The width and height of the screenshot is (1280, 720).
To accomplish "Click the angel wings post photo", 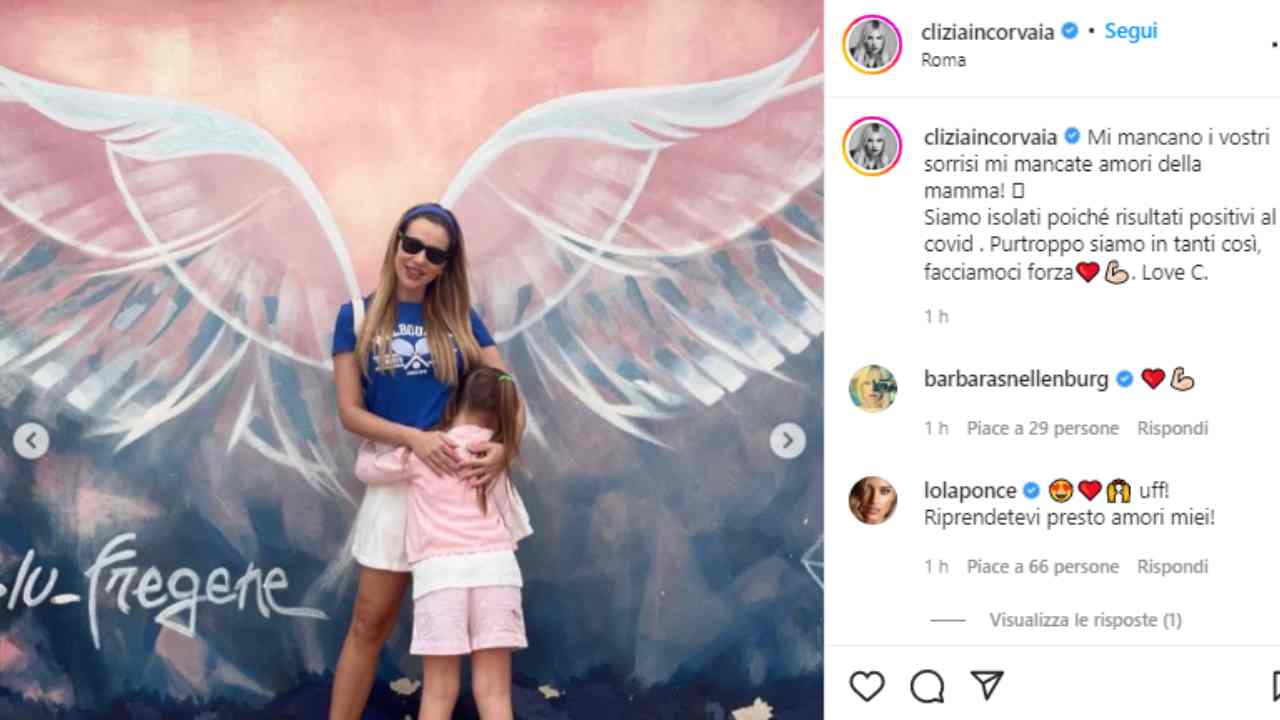I will pyautogui.click(x=411, y=360).
